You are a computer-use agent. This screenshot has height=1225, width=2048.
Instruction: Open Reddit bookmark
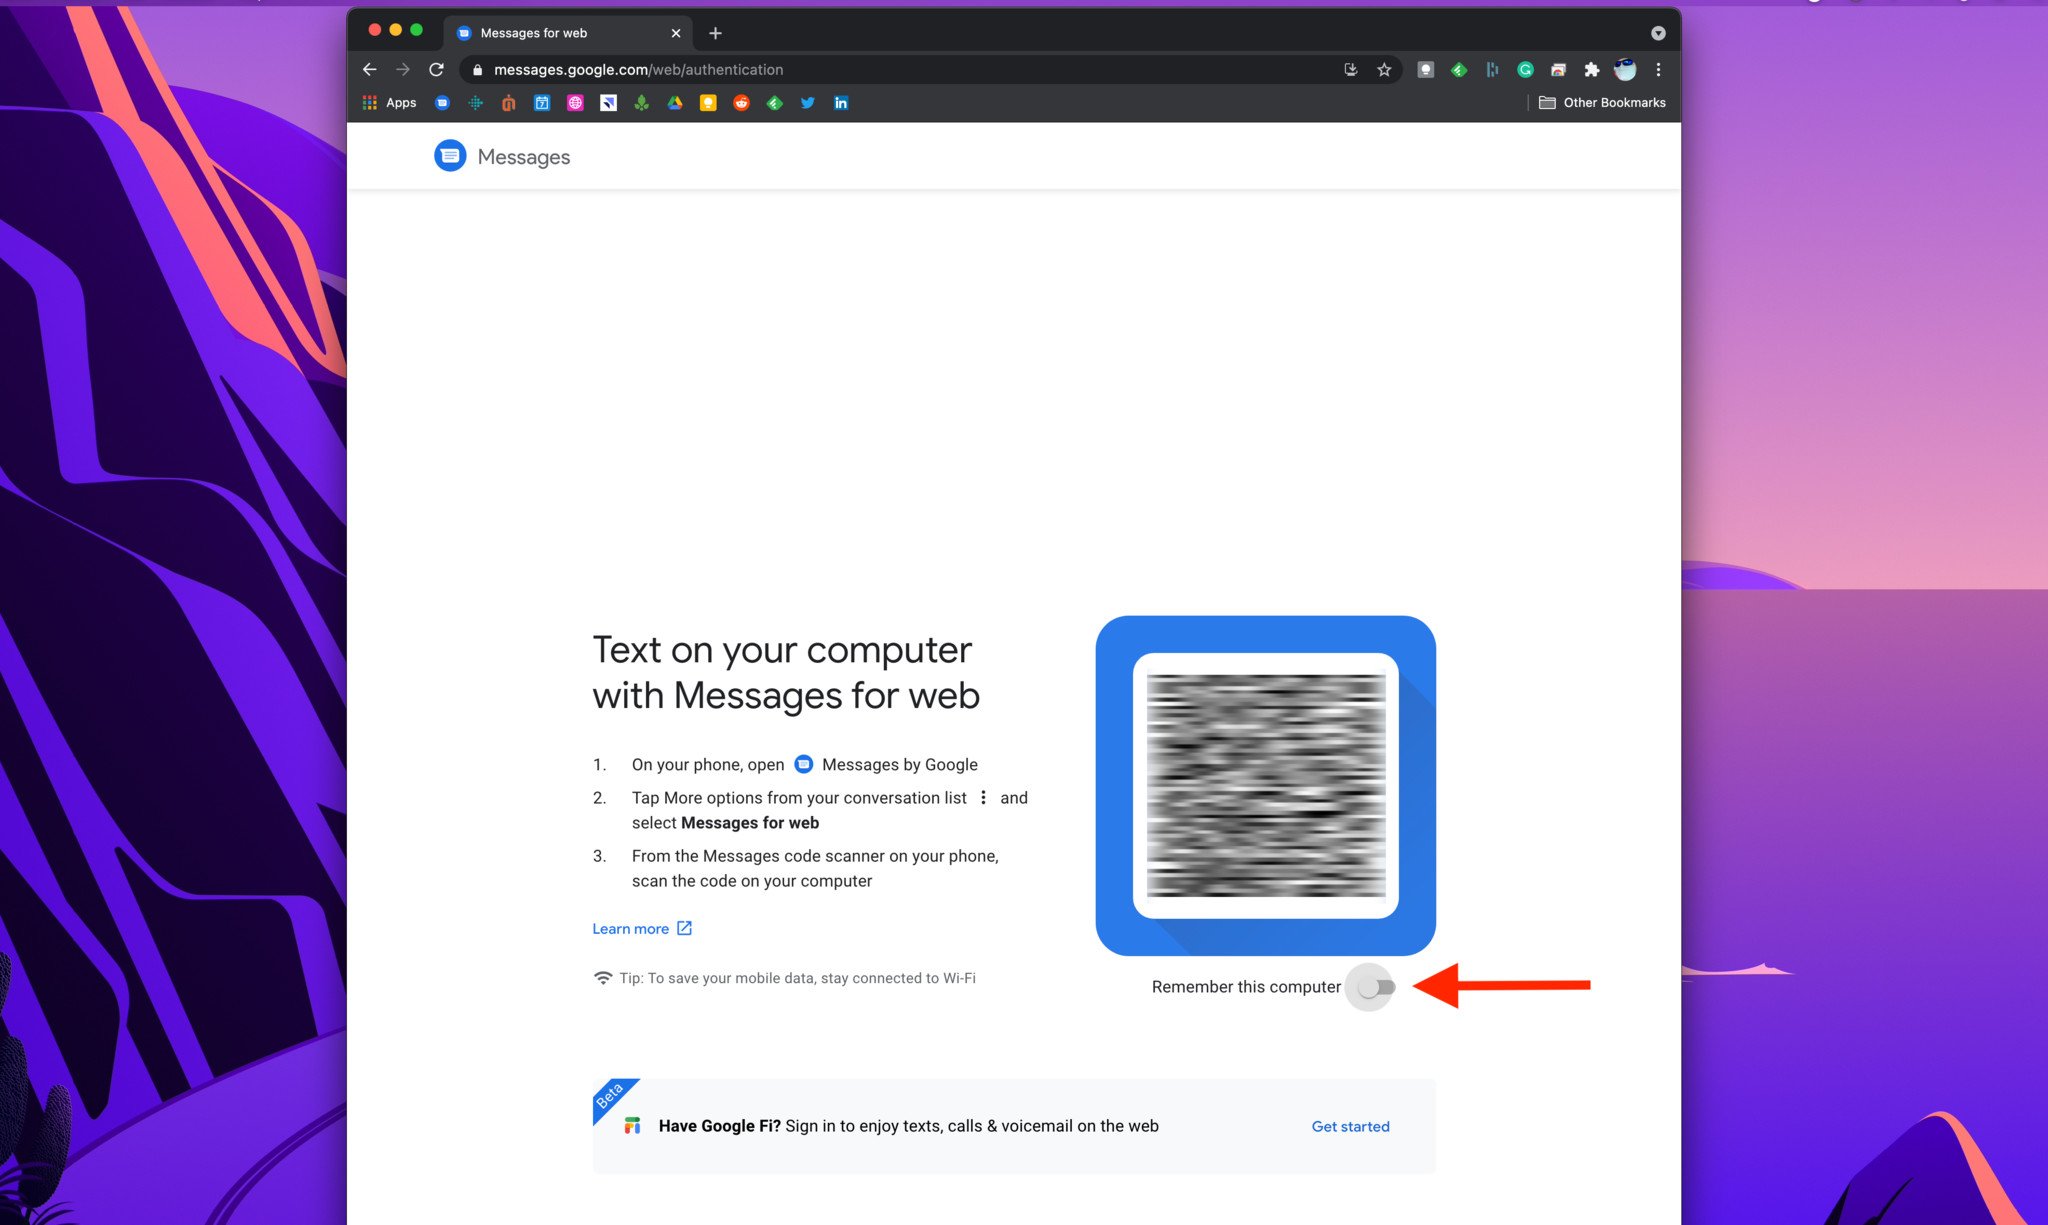pyautogui.click(x=741, y=103)
